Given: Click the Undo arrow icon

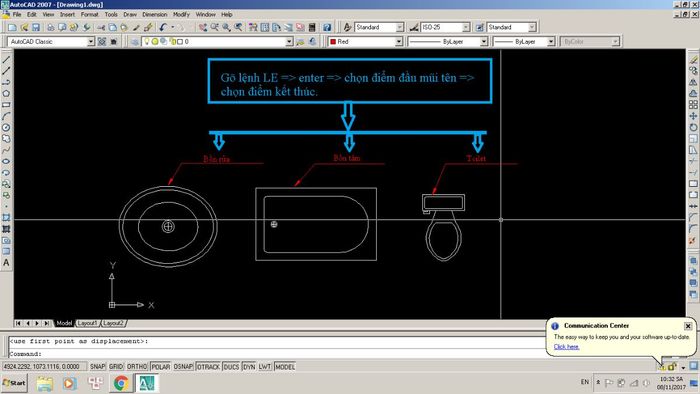Looking at the screenshot, I should pos(163,27).
